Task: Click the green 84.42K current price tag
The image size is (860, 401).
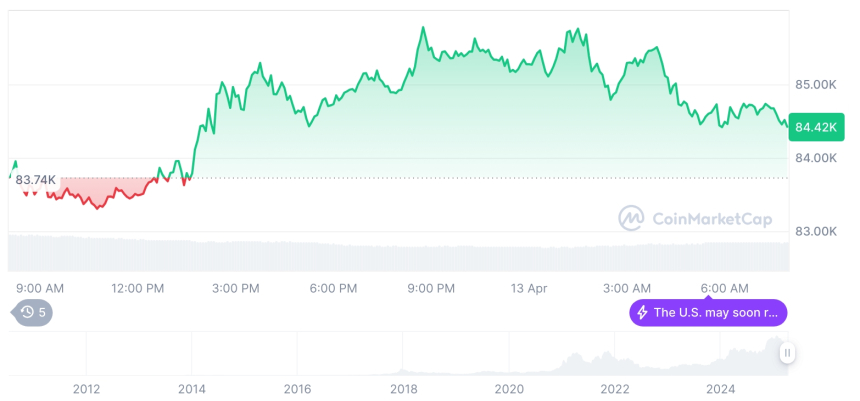Action: coord(816,127)
